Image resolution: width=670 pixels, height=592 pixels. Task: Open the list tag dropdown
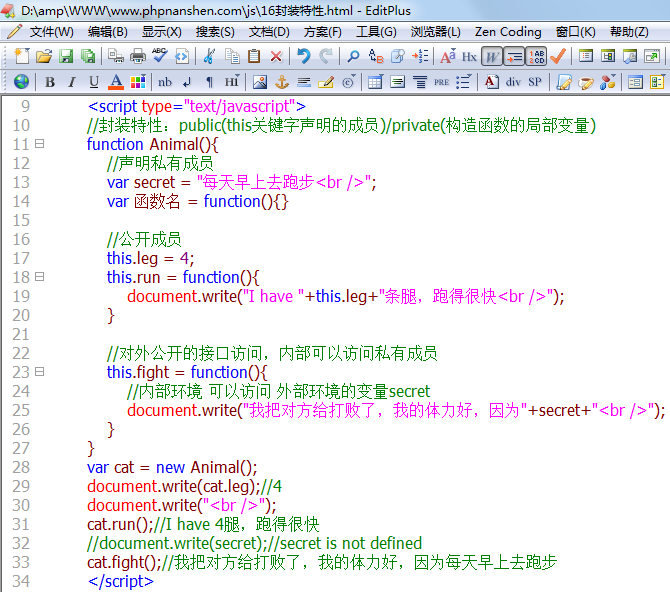tap(464, 81)
